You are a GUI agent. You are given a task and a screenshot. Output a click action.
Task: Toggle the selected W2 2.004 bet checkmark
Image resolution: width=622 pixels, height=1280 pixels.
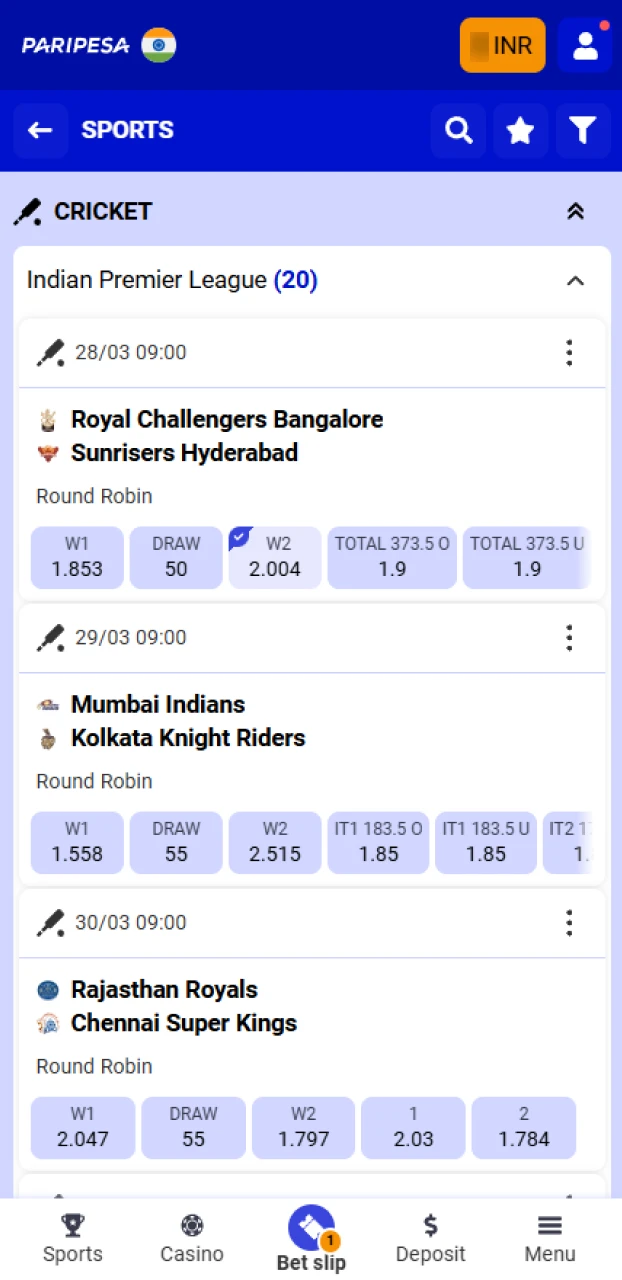pos(240,536)
